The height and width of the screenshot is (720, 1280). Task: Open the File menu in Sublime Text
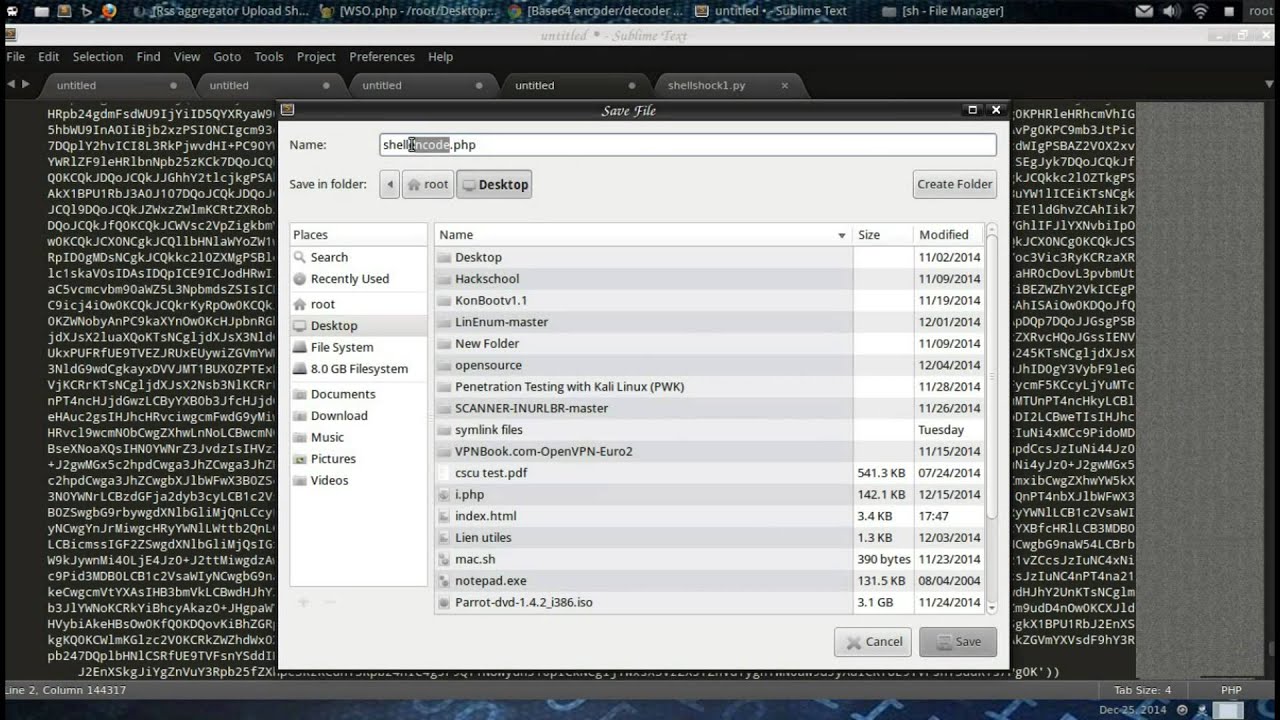[16, 57]
